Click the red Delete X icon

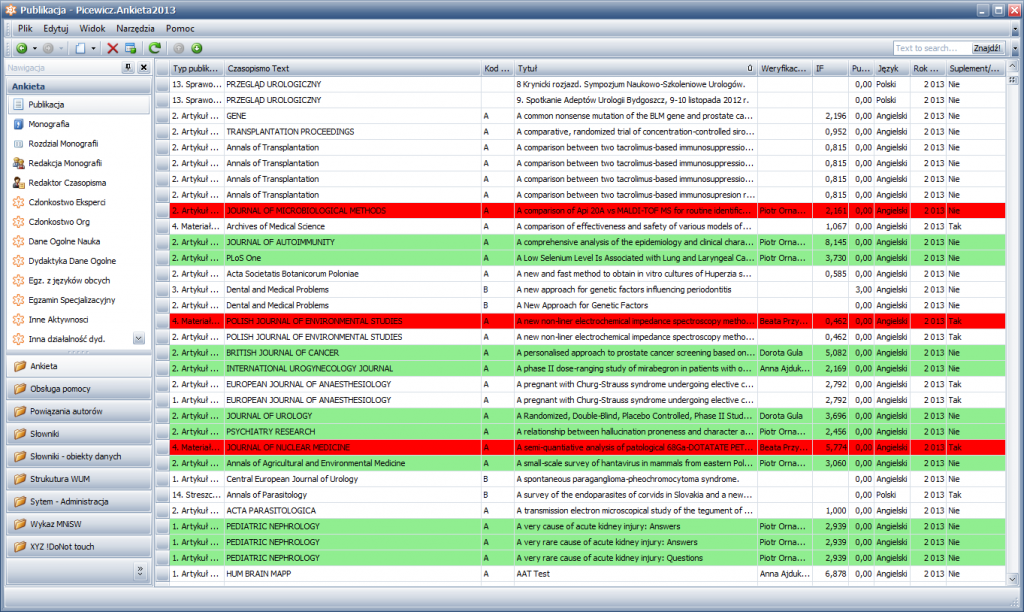[x=112, y=48]
